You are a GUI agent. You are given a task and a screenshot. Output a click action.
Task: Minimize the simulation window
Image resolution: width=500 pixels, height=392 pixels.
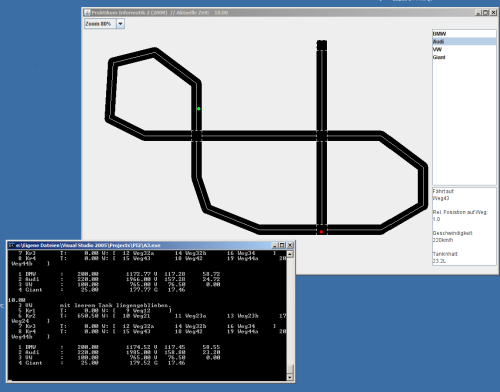click(478, 13)
